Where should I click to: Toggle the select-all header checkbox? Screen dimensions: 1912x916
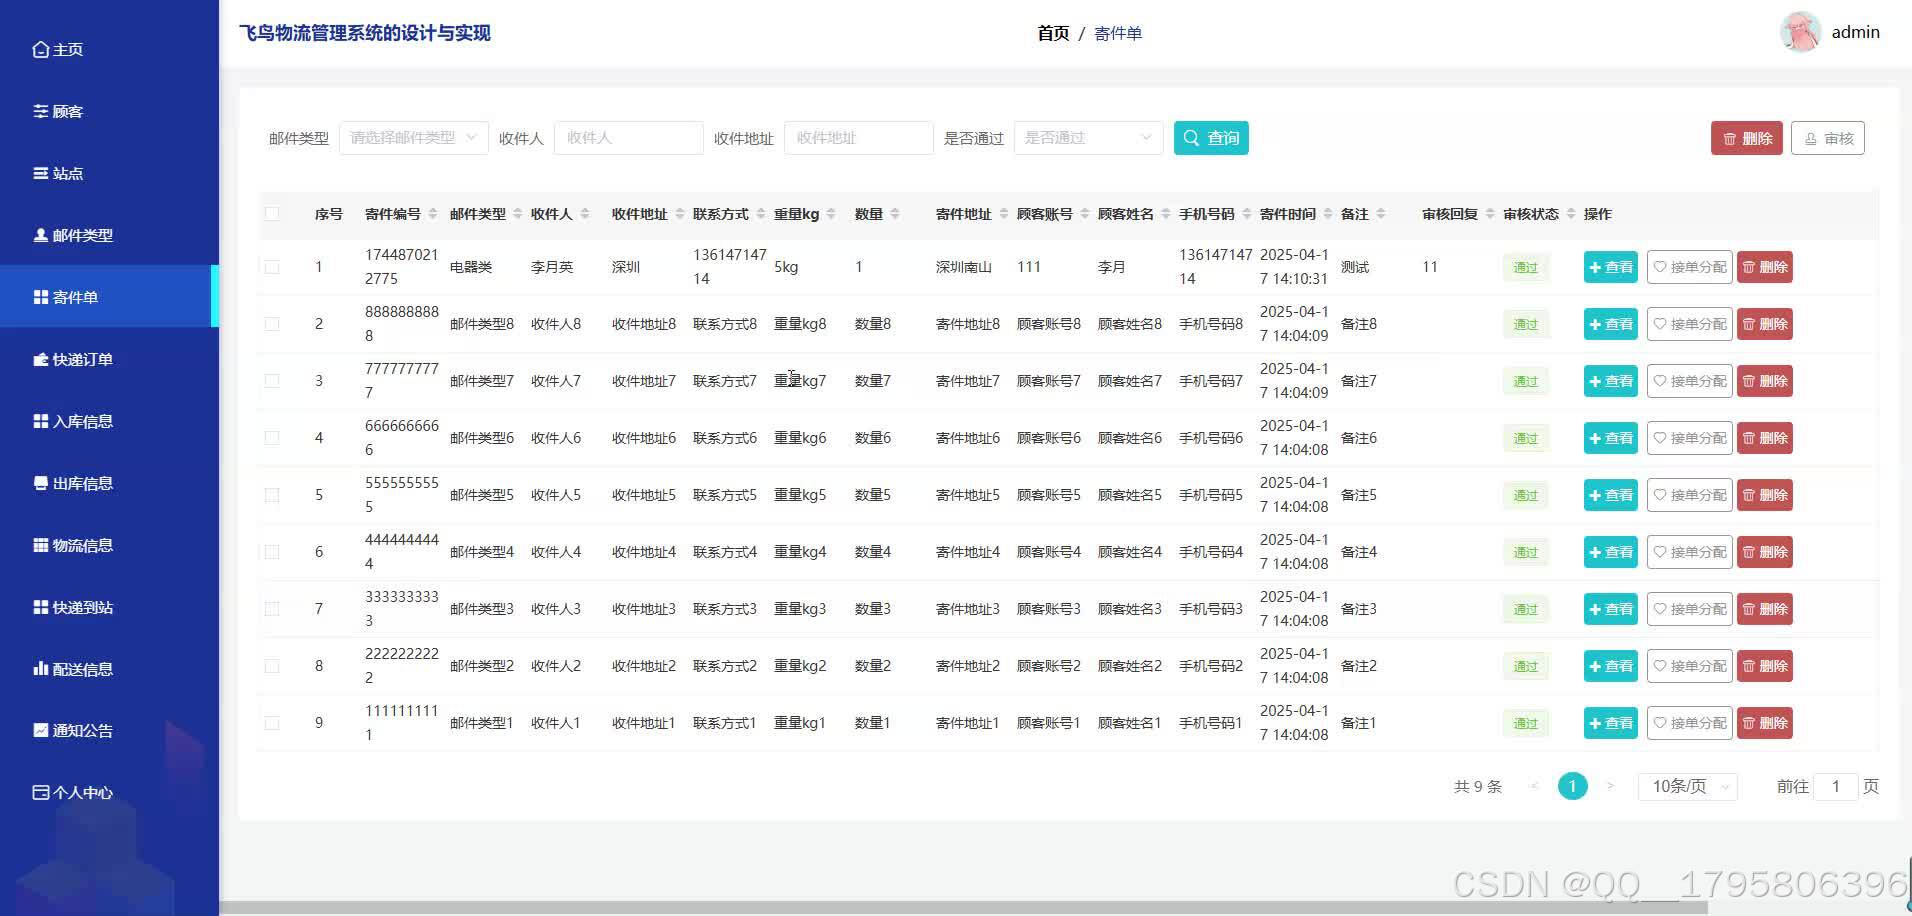(x=272, y=213)
